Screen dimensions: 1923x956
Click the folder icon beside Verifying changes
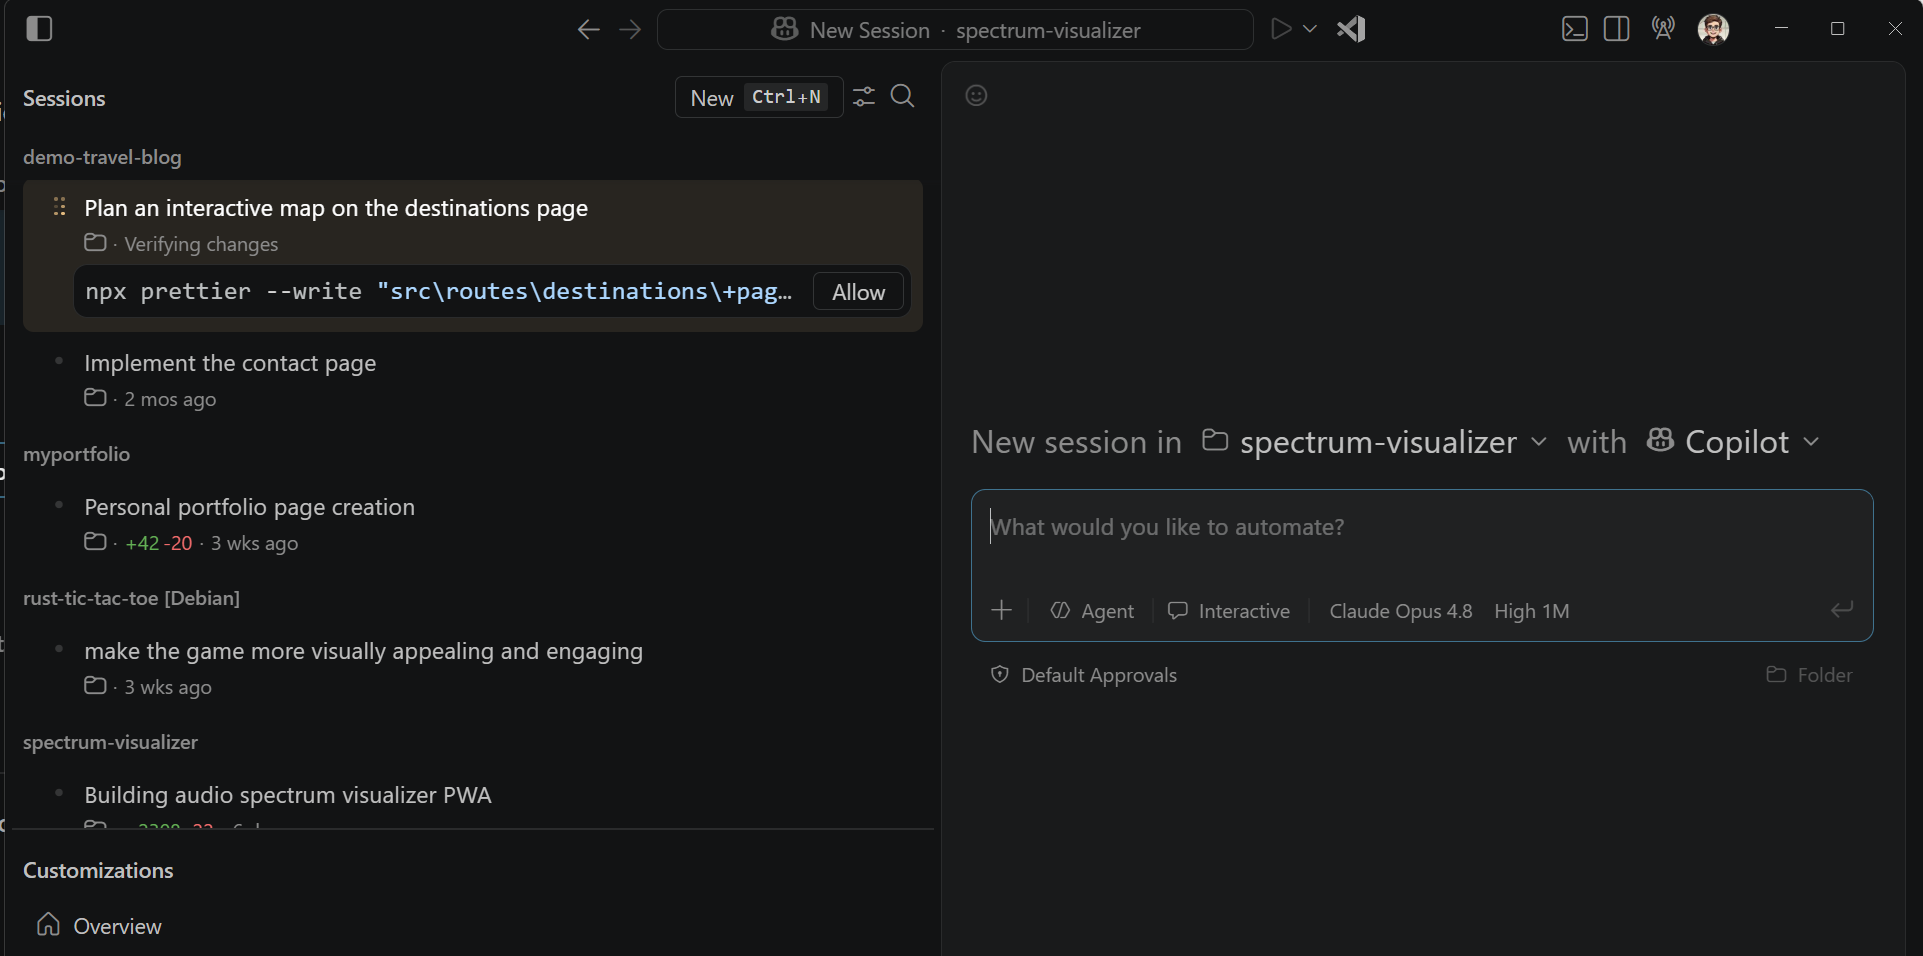click(95, 242)
